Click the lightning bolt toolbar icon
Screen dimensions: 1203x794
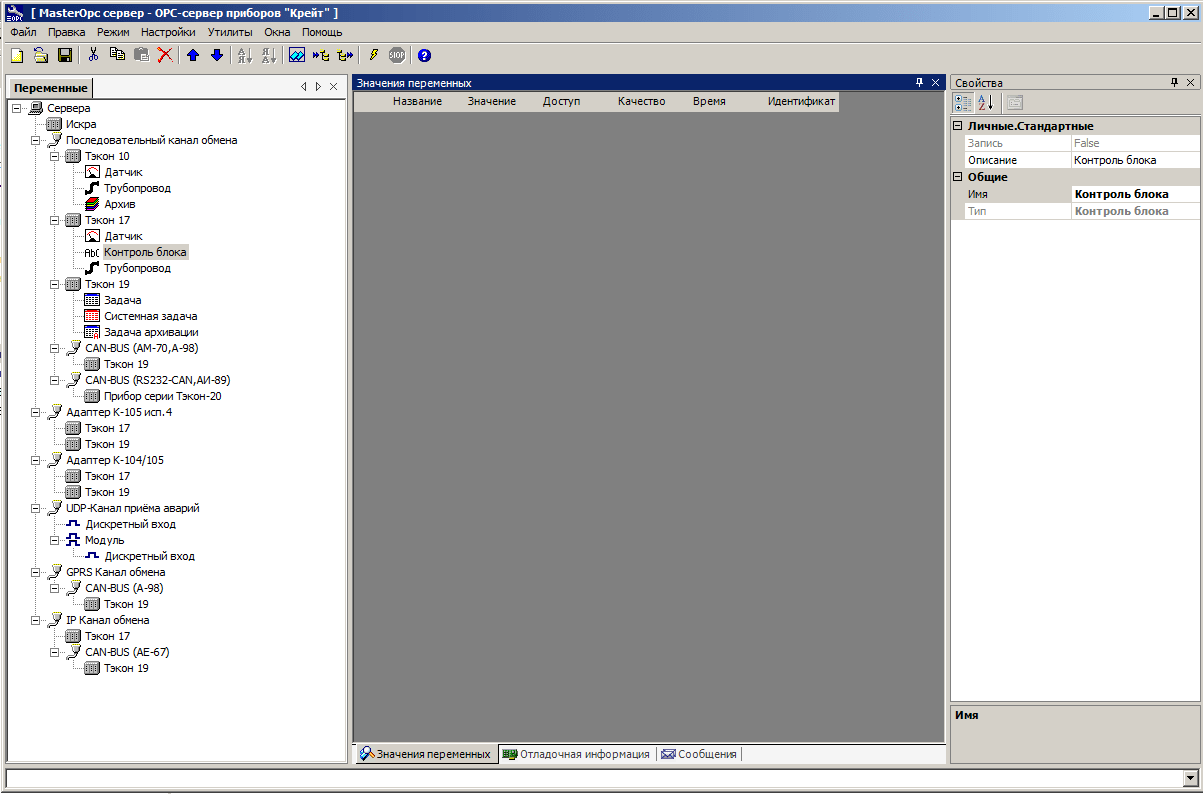point(374,56)
